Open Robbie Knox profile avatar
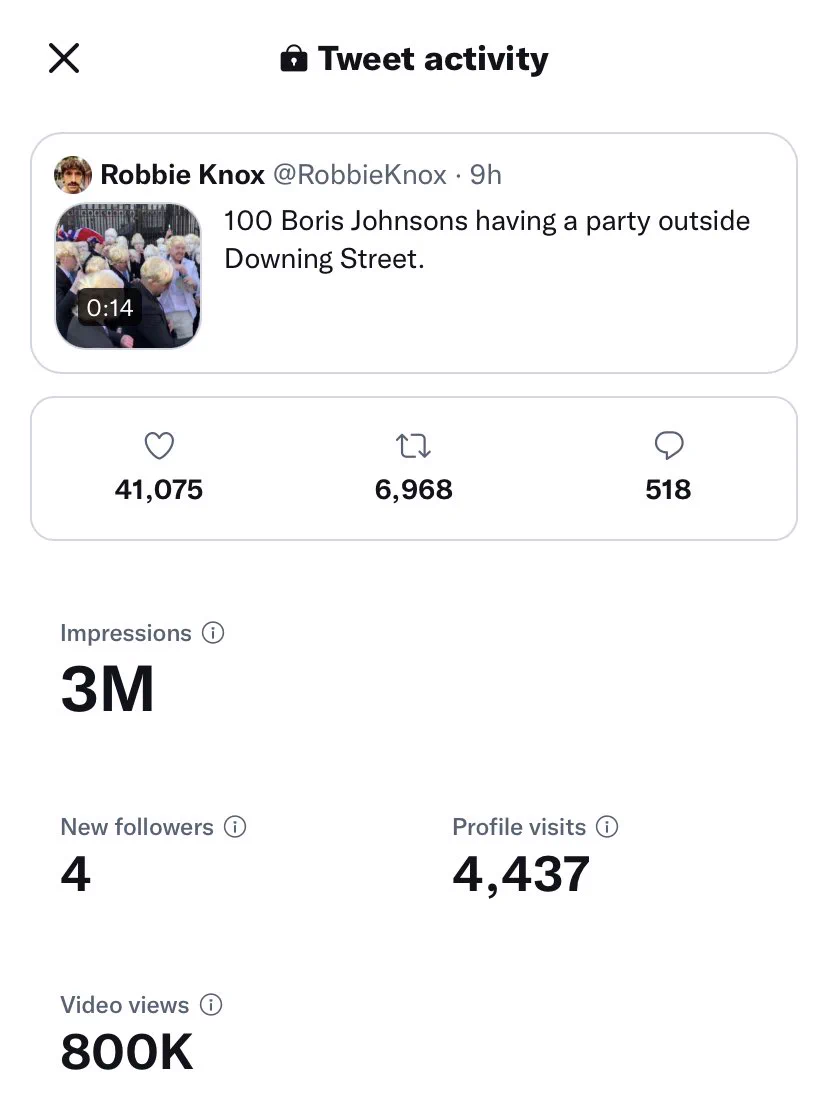This screenshot has width=828, height=1117. (73, 175)
